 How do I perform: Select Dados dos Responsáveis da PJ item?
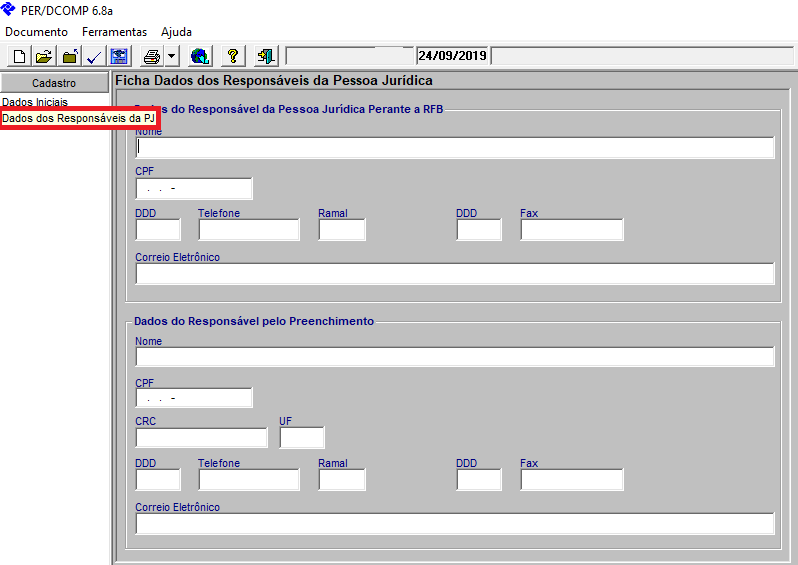(x=78, y=119)
